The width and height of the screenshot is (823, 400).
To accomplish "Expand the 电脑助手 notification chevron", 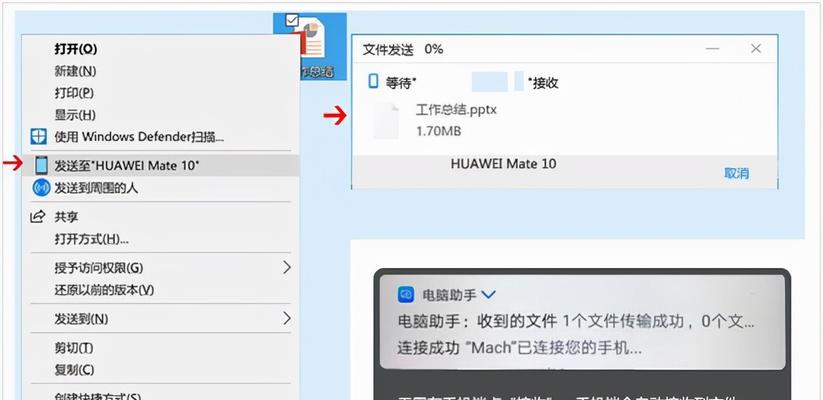I will (x=488, y=295).
